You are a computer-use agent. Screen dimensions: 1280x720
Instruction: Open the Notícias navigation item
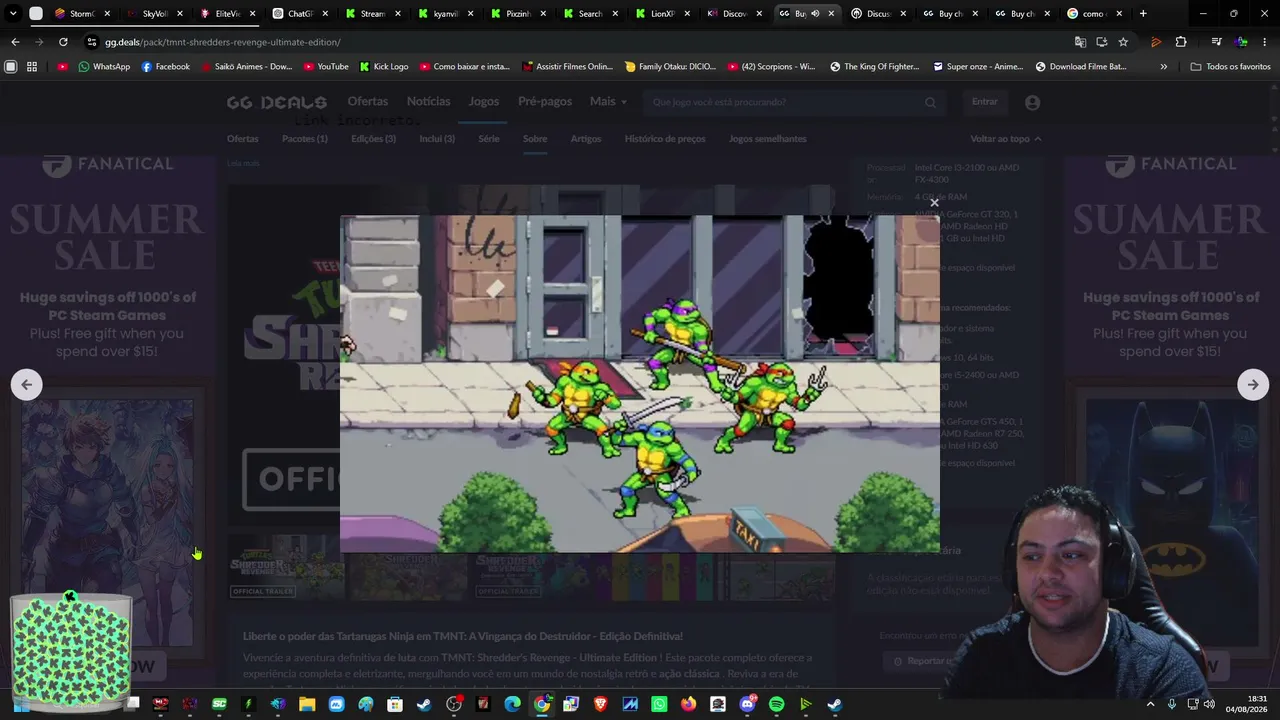coord(428,102)
